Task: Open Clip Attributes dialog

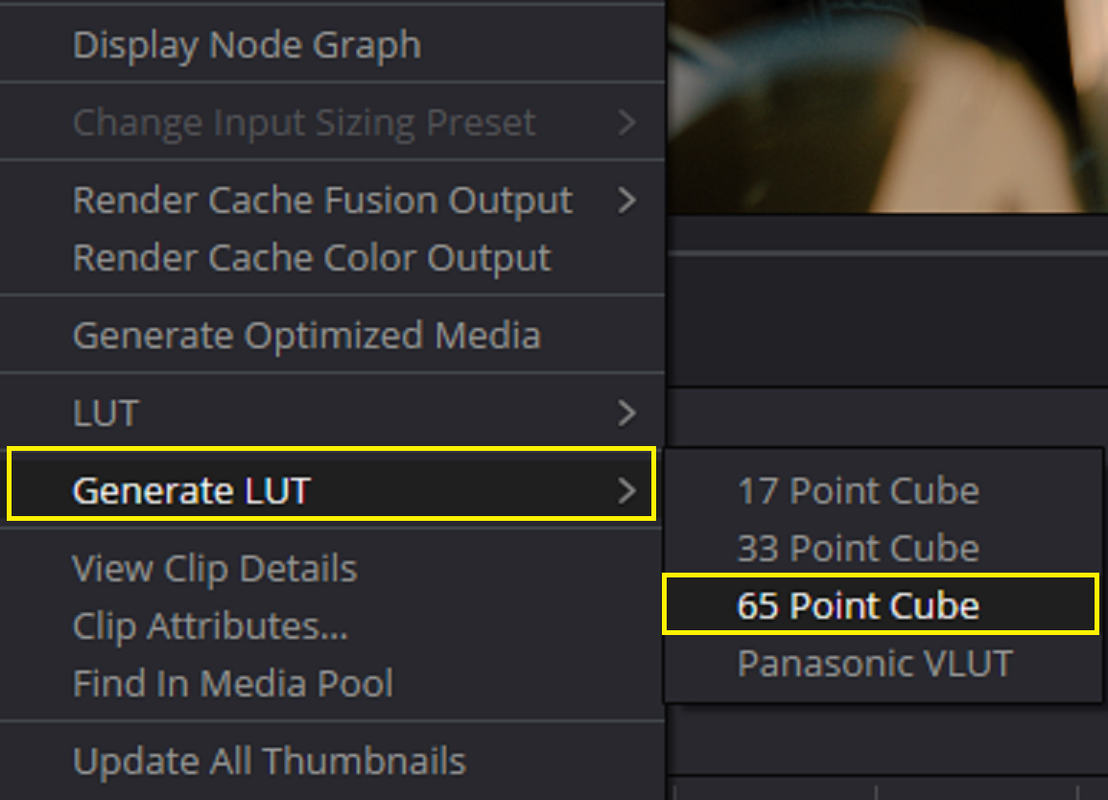Action: (332, 626)
